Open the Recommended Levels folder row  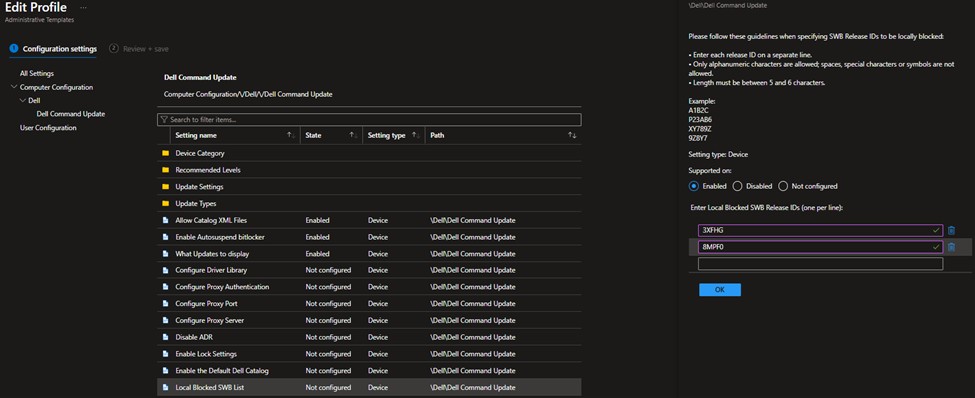tap(369, 170)
